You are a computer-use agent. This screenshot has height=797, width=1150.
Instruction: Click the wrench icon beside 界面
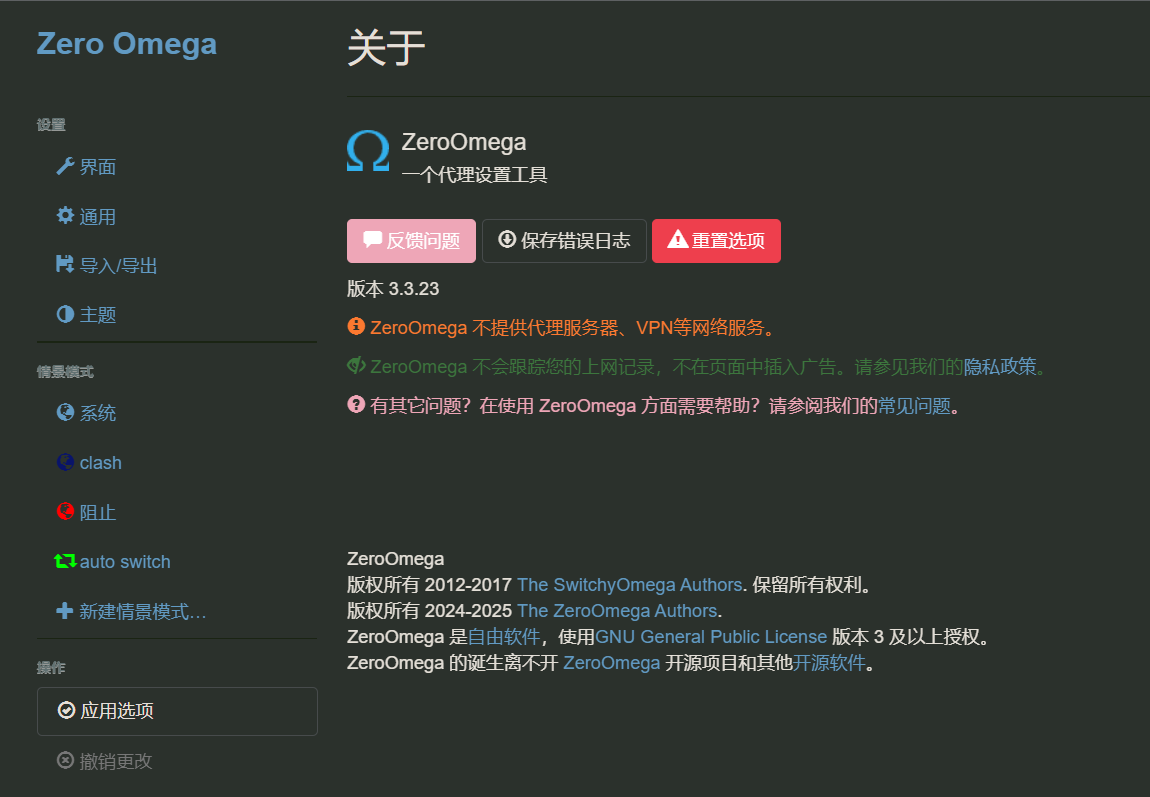tap(65, 166)
